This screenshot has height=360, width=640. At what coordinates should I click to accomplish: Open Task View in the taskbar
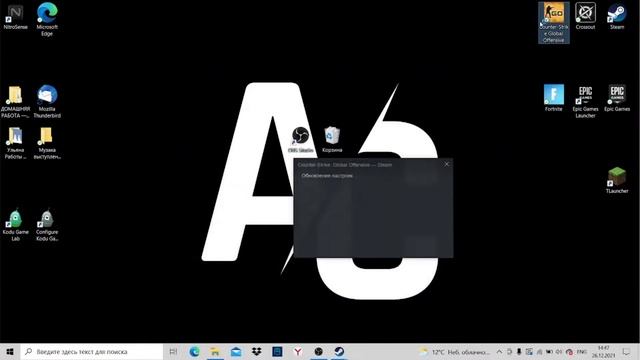(173, 351)
